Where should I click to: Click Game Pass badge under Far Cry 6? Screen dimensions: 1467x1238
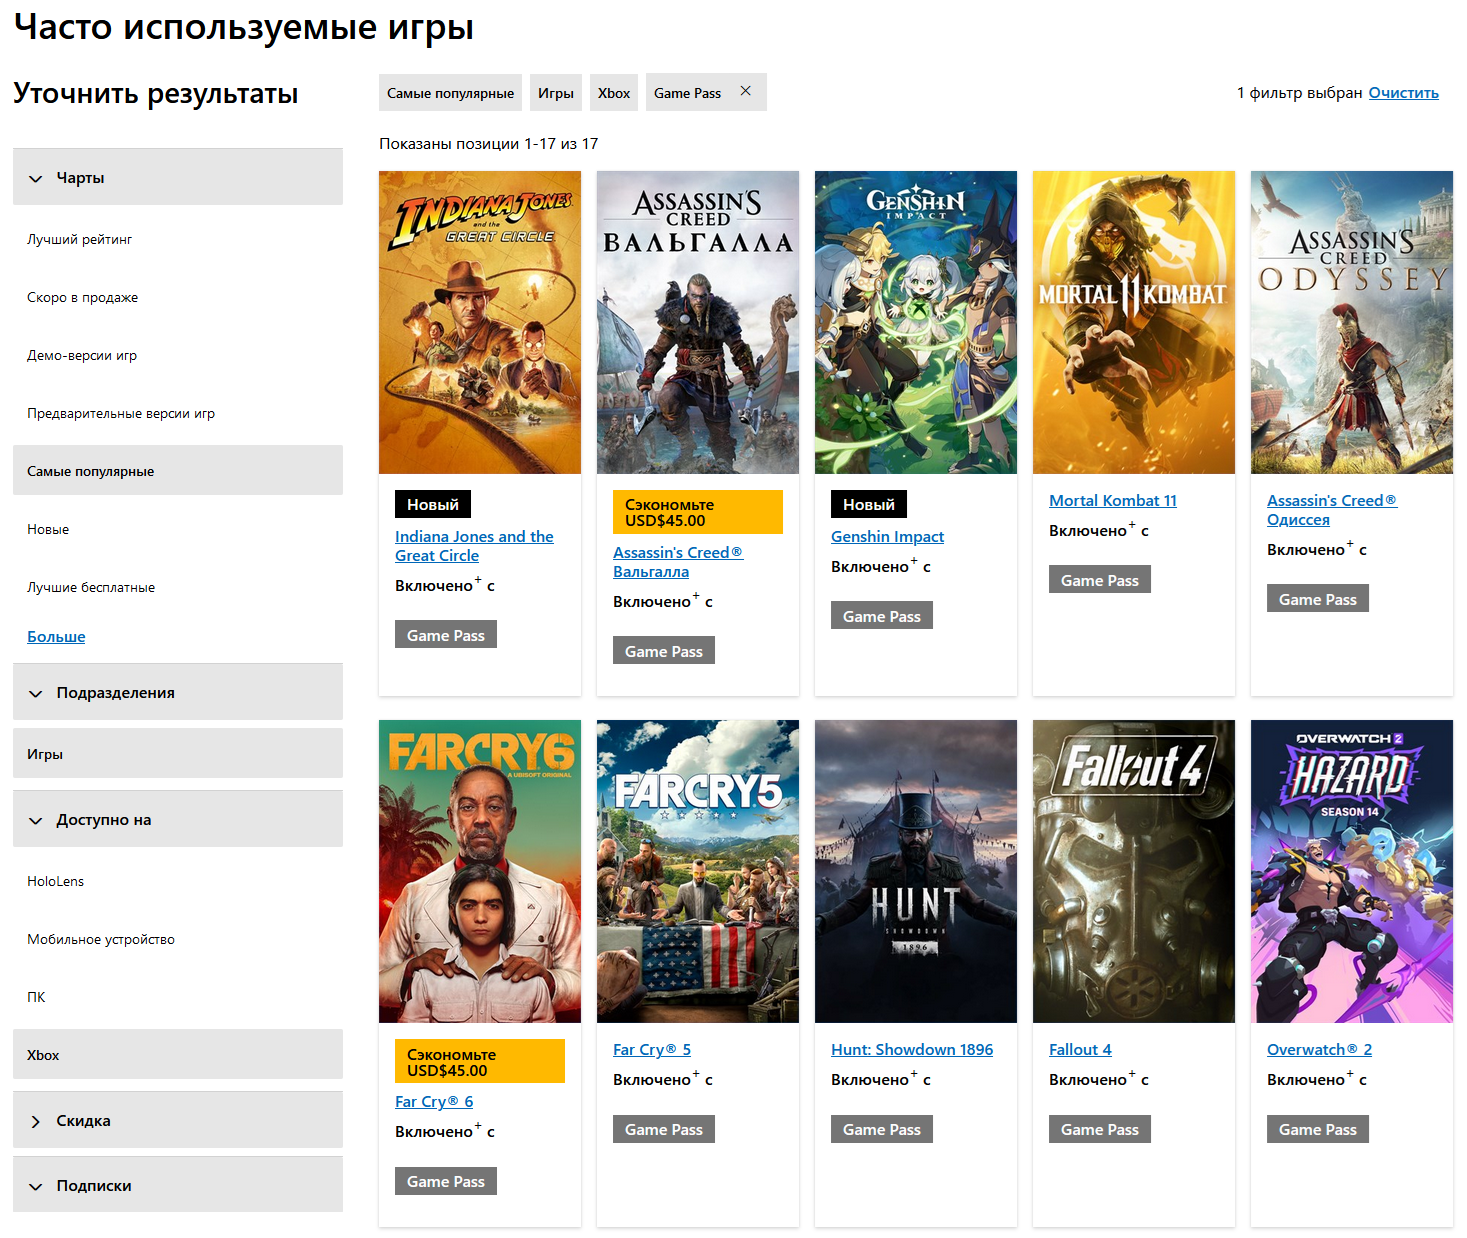pyautogui.click(x=446, y=1181)
